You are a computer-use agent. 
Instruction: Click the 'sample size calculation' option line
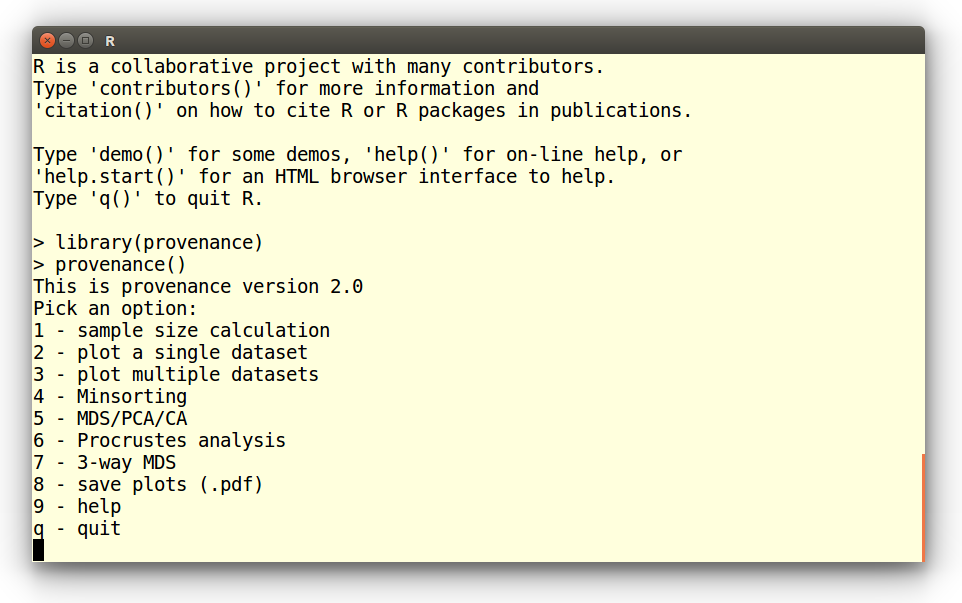[181, 330]
